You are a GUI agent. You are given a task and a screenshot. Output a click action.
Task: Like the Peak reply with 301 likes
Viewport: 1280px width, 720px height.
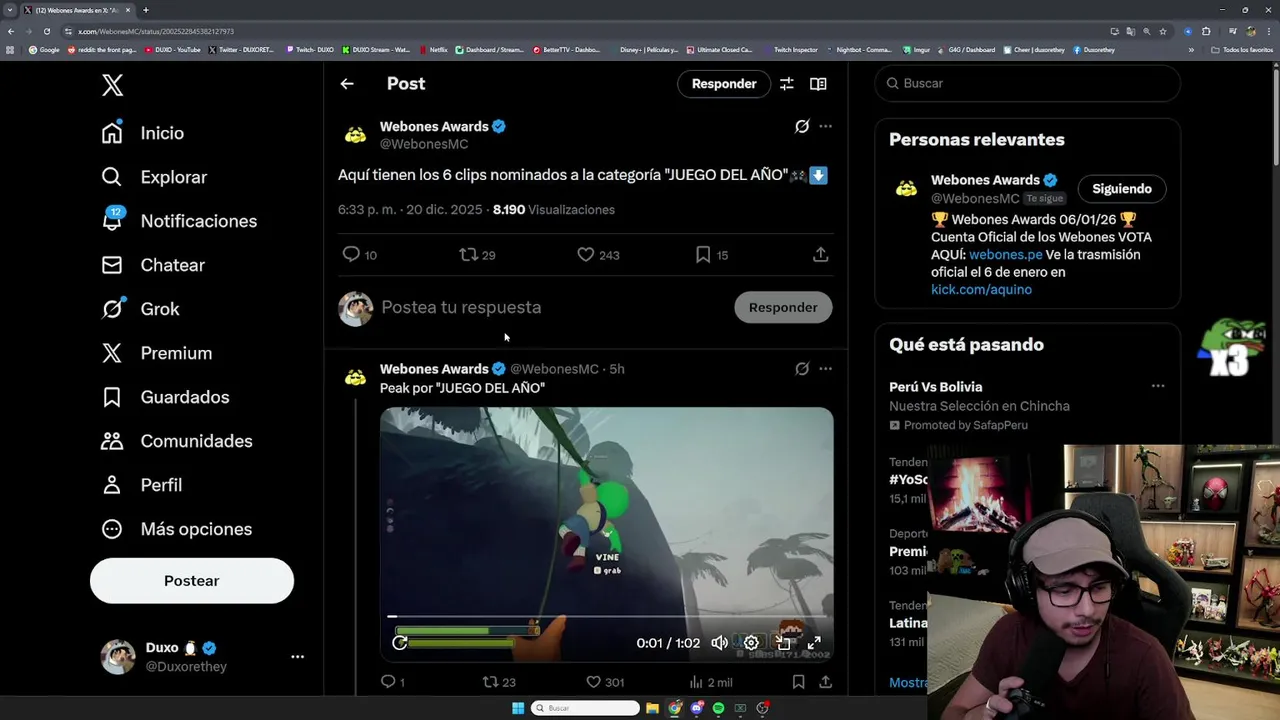604,682
